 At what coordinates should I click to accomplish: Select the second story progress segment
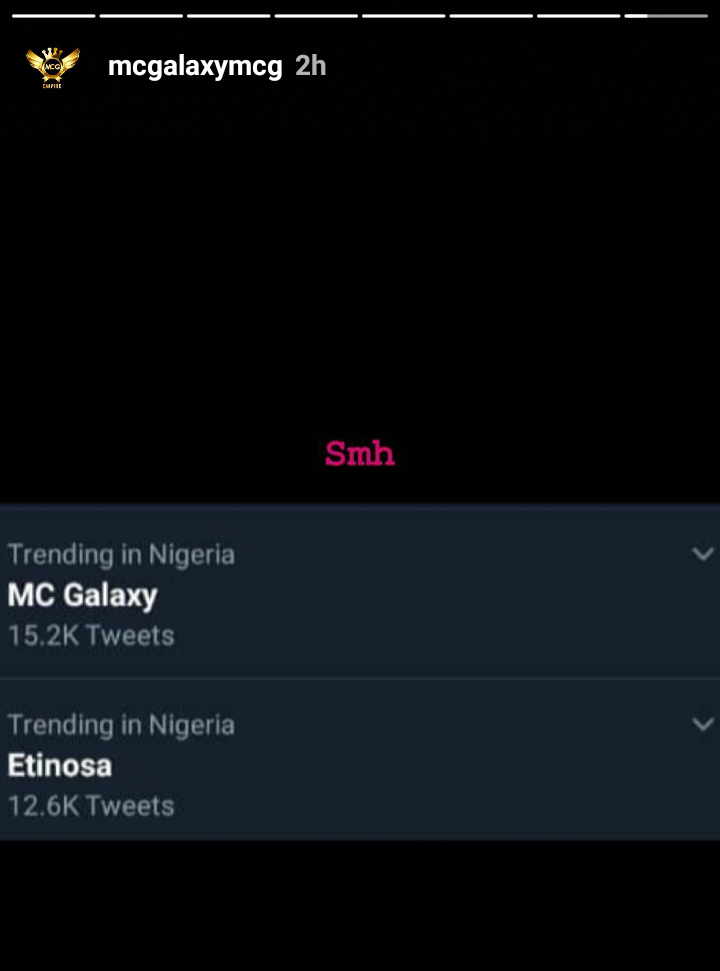pyautogui.click(x=141, y=16)
